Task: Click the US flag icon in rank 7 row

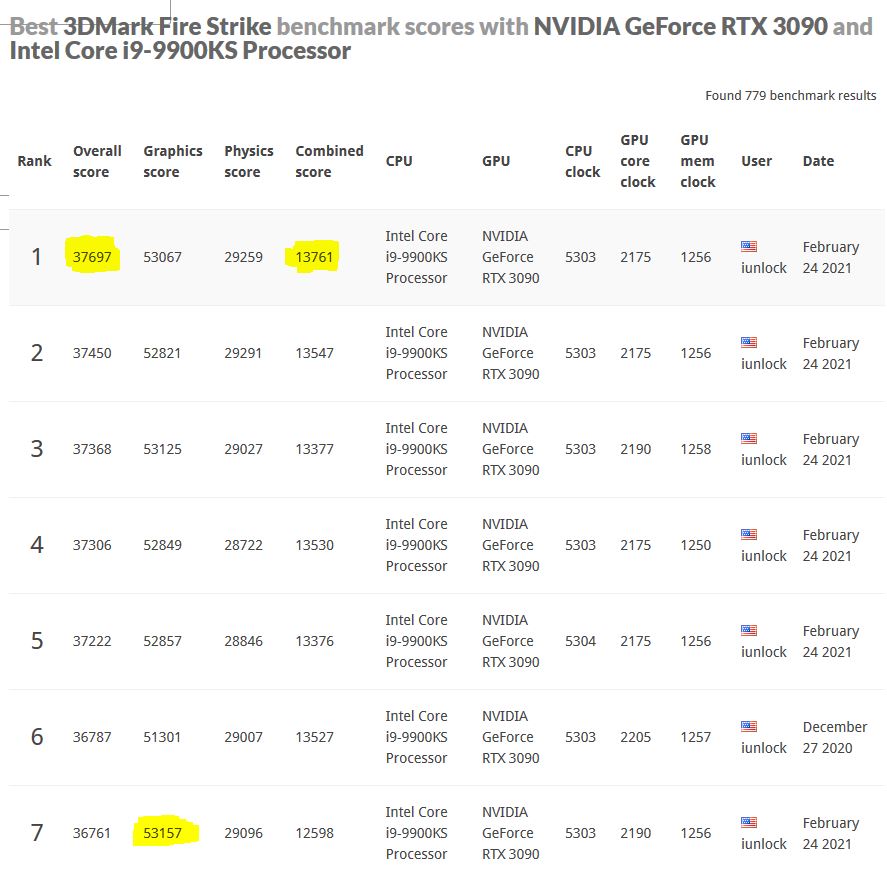Action: click(x=749, y=822)
